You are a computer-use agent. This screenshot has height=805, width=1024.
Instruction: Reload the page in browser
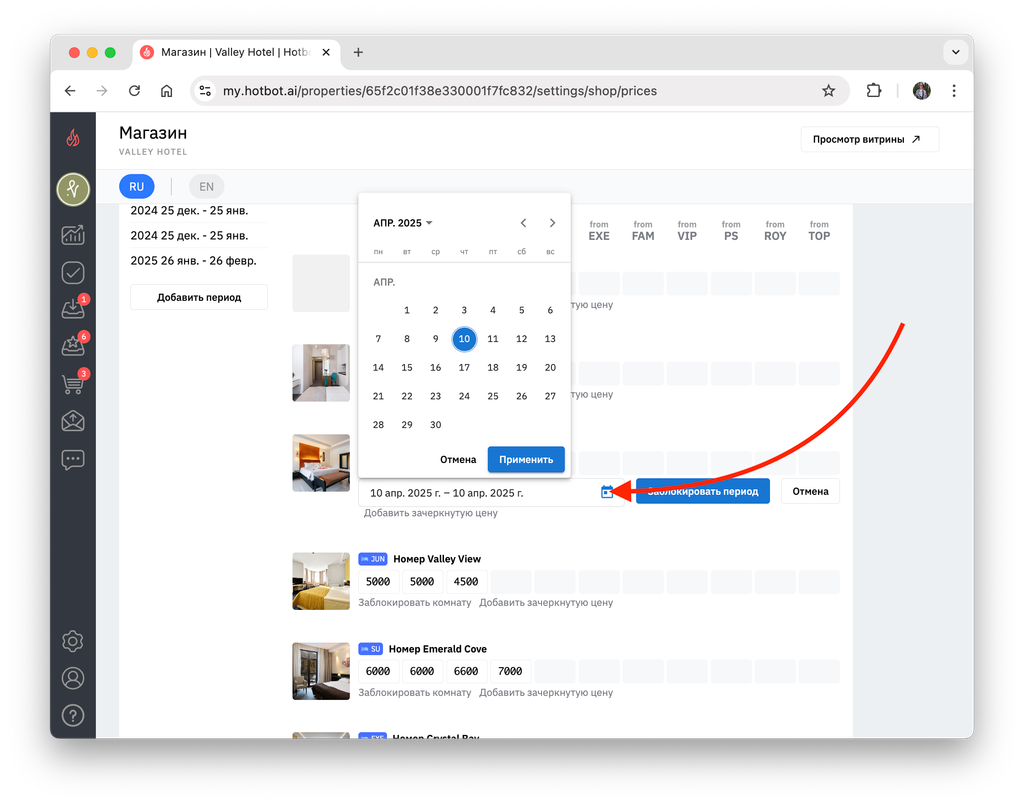135,91
